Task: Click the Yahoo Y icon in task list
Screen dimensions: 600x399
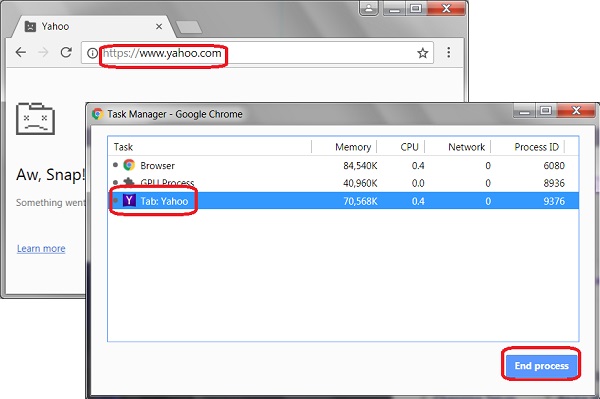Action: point(129,200)
